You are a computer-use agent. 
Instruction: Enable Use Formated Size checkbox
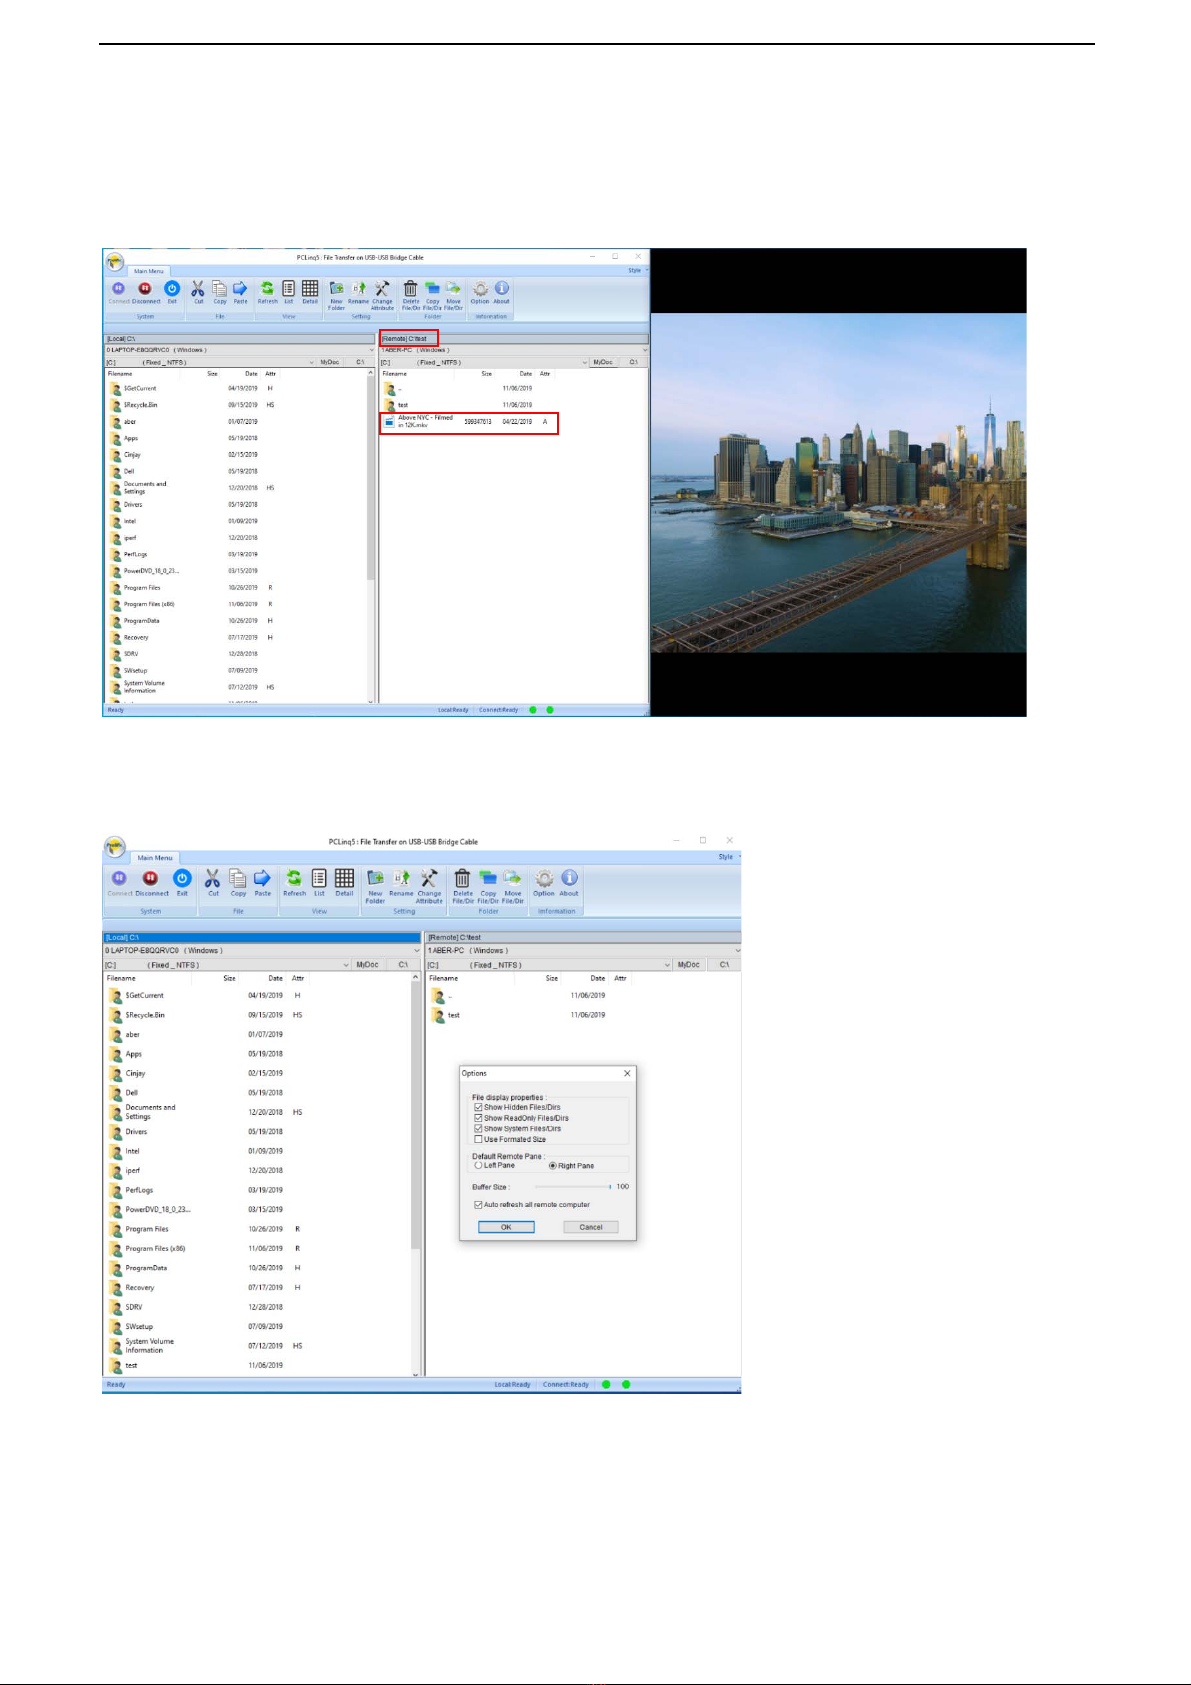tap(478, 1139)
